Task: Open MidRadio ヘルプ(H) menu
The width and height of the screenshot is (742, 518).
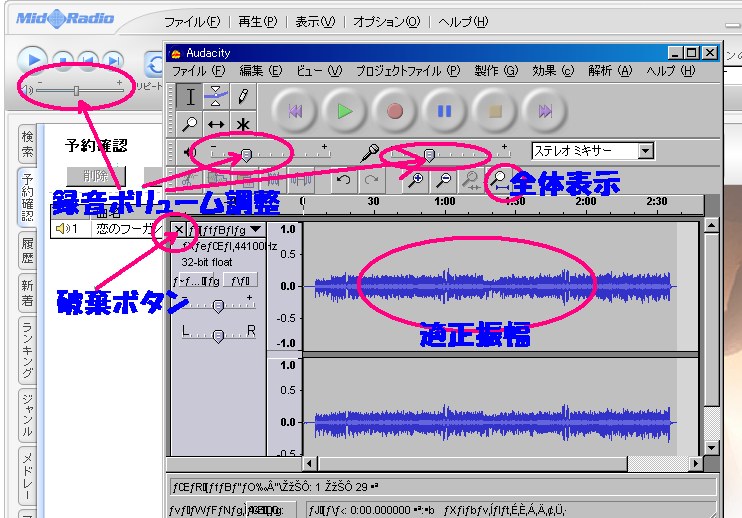Action: tap(463, 22)
